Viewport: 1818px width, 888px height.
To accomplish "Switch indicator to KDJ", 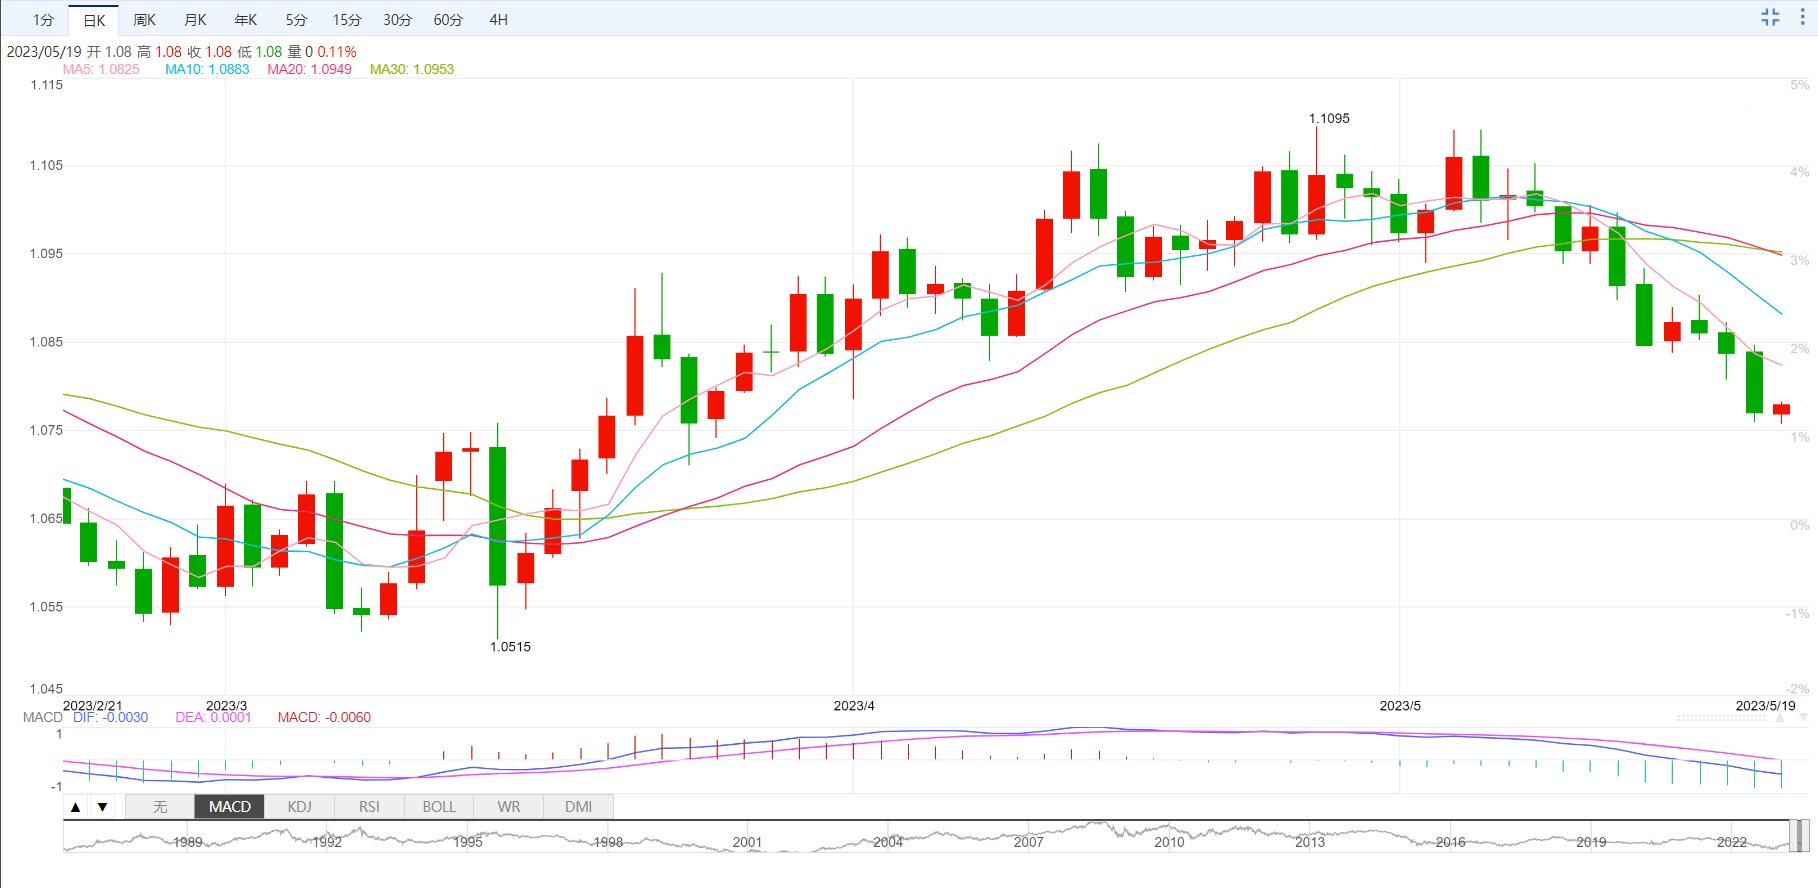I will 299,807.
